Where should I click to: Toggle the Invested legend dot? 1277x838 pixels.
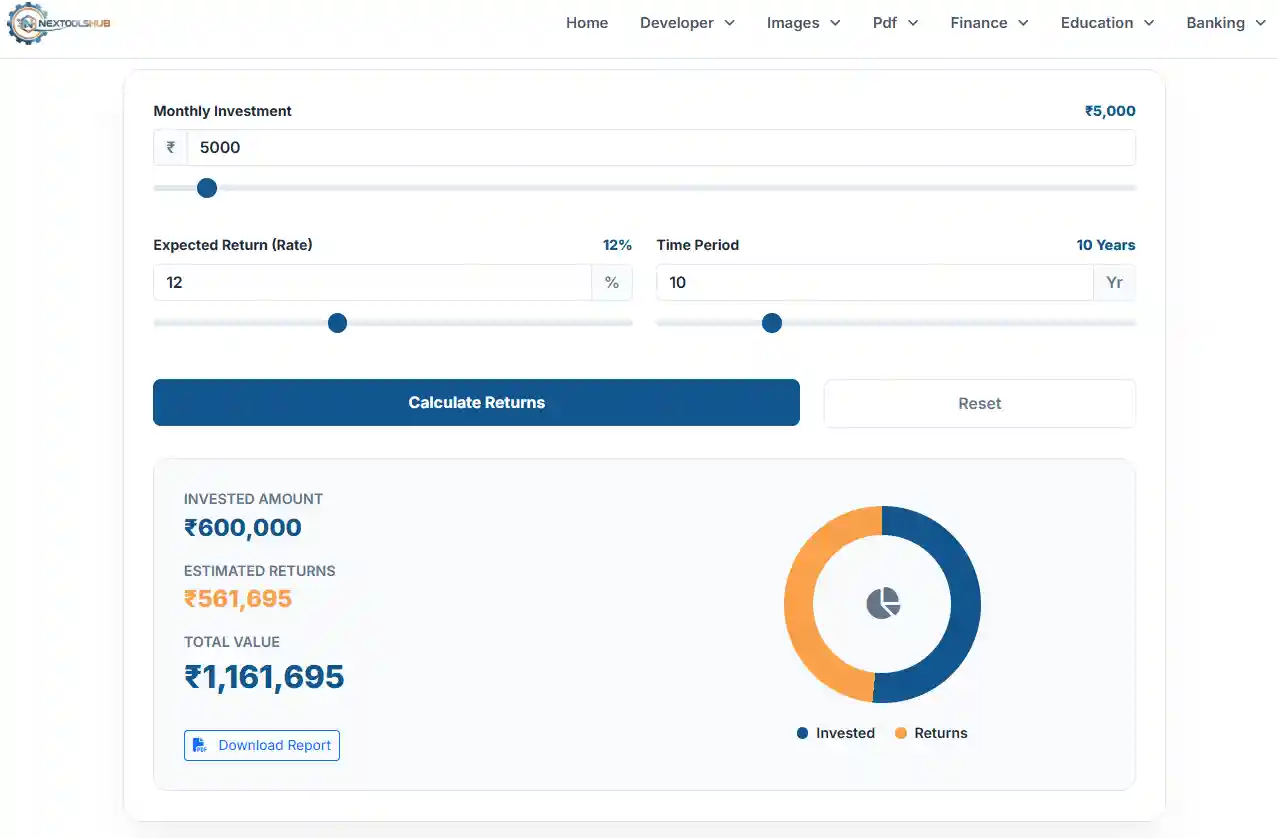pos(802,733)
